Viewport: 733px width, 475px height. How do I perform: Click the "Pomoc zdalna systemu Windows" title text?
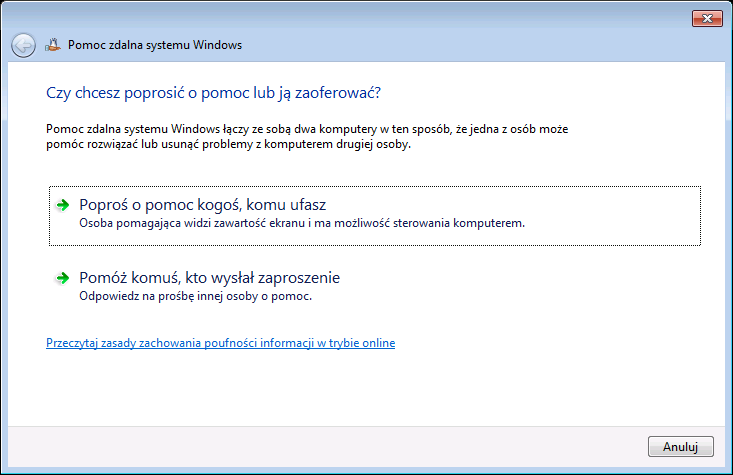[154, 45]
